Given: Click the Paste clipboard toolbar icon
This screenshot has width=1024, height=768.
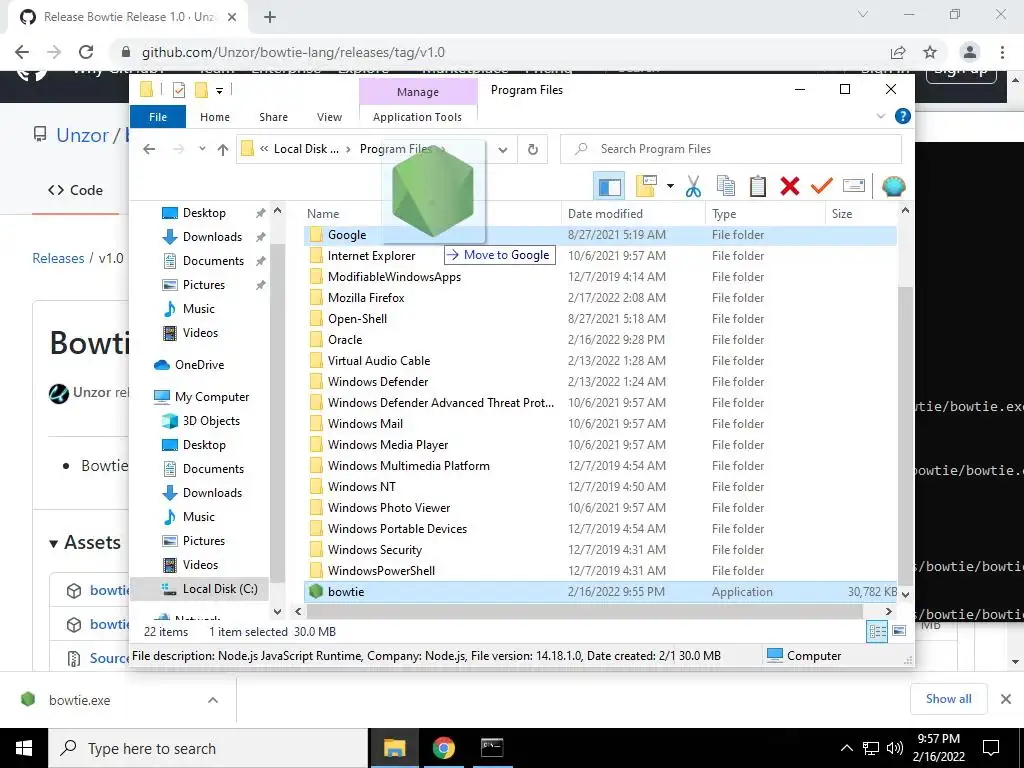Looking at the screenshot, I should click(x=758, y=186).
